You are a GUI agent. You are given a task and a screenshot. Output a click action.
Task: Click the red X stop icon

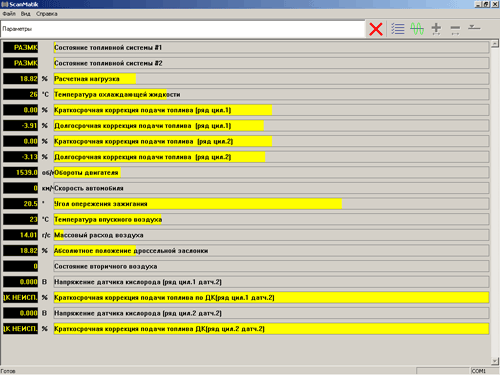[376, 29]
